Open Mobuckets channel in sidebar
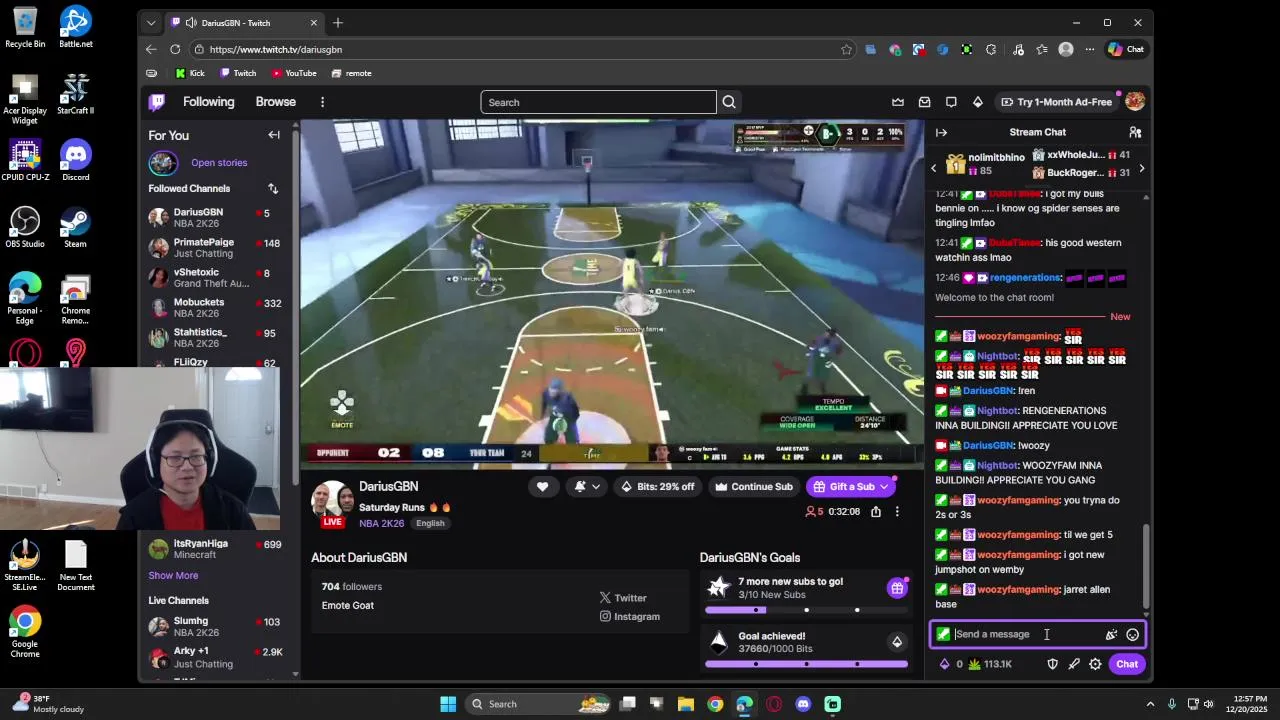This screenshot has height=720, width=1280. pyautogui.click(x=215, y=307)
